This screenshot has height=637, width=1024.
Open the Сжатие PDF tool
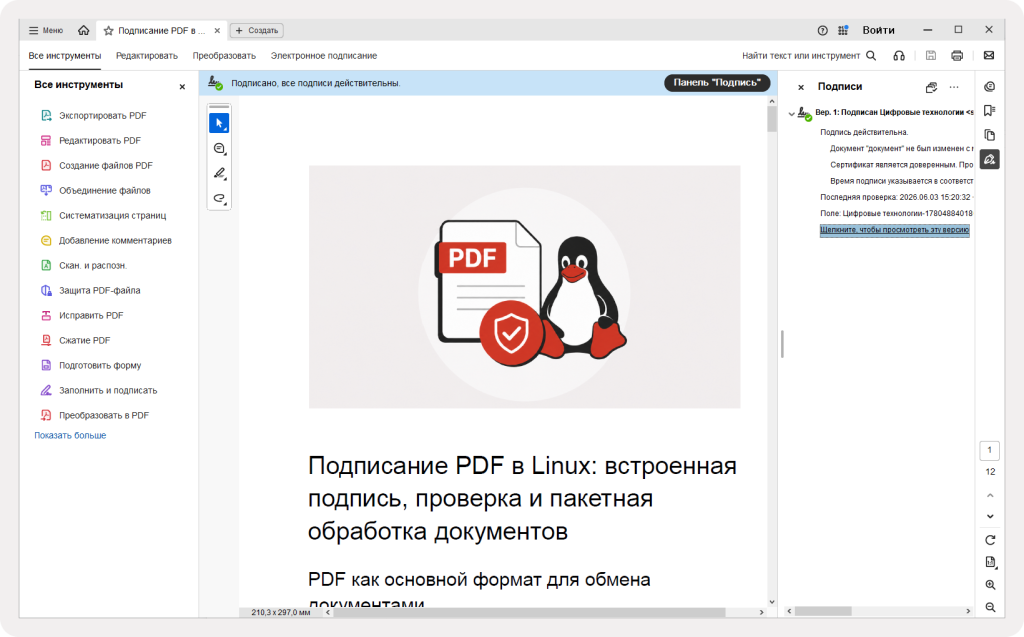75,340
